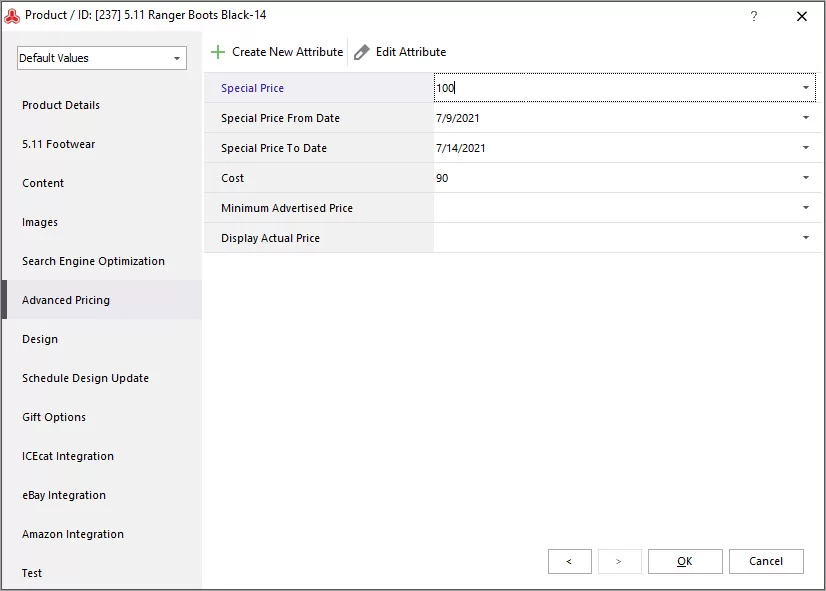Select the Images sidebar item
The height and width of the screenshot is (591, 826).
point(40,222)
